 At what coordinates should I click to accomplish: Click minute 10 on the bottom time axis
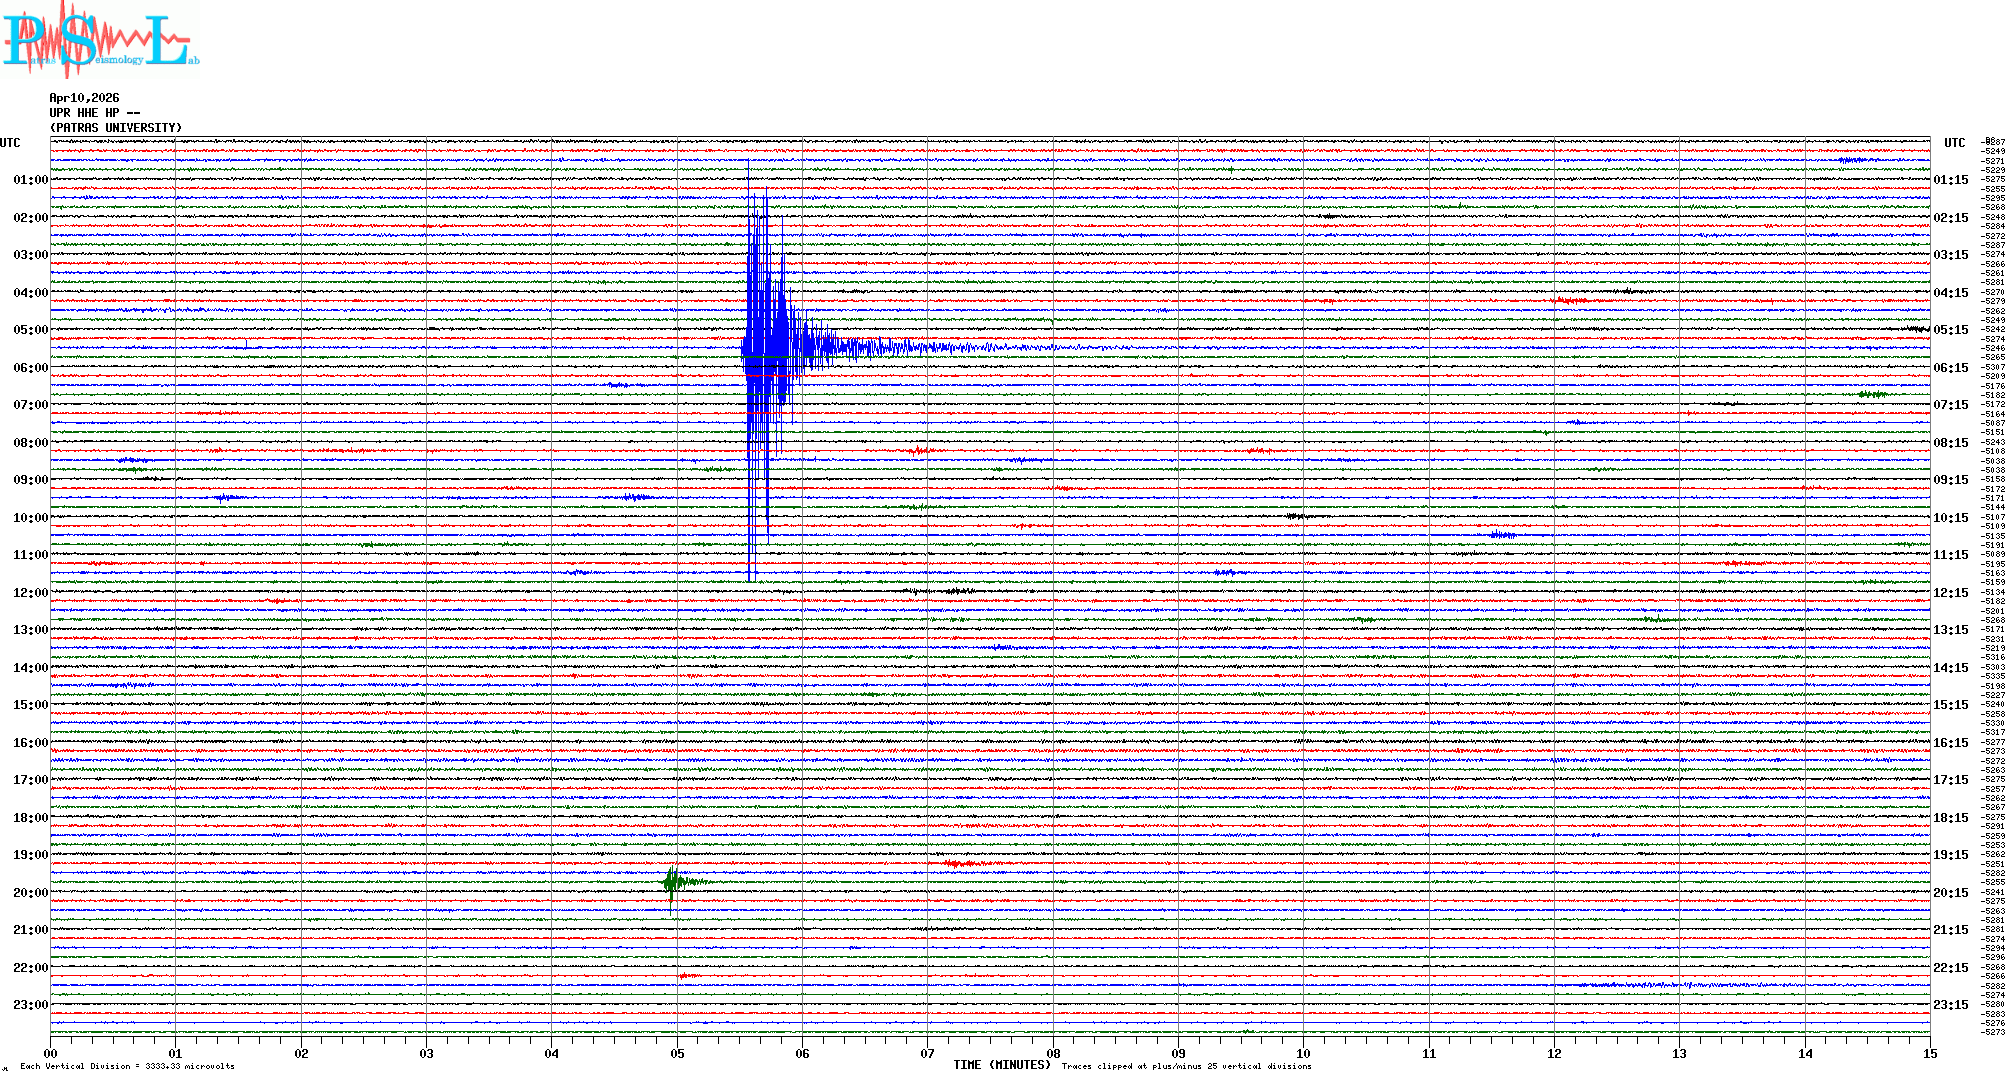click(x=1303, y=1053)
